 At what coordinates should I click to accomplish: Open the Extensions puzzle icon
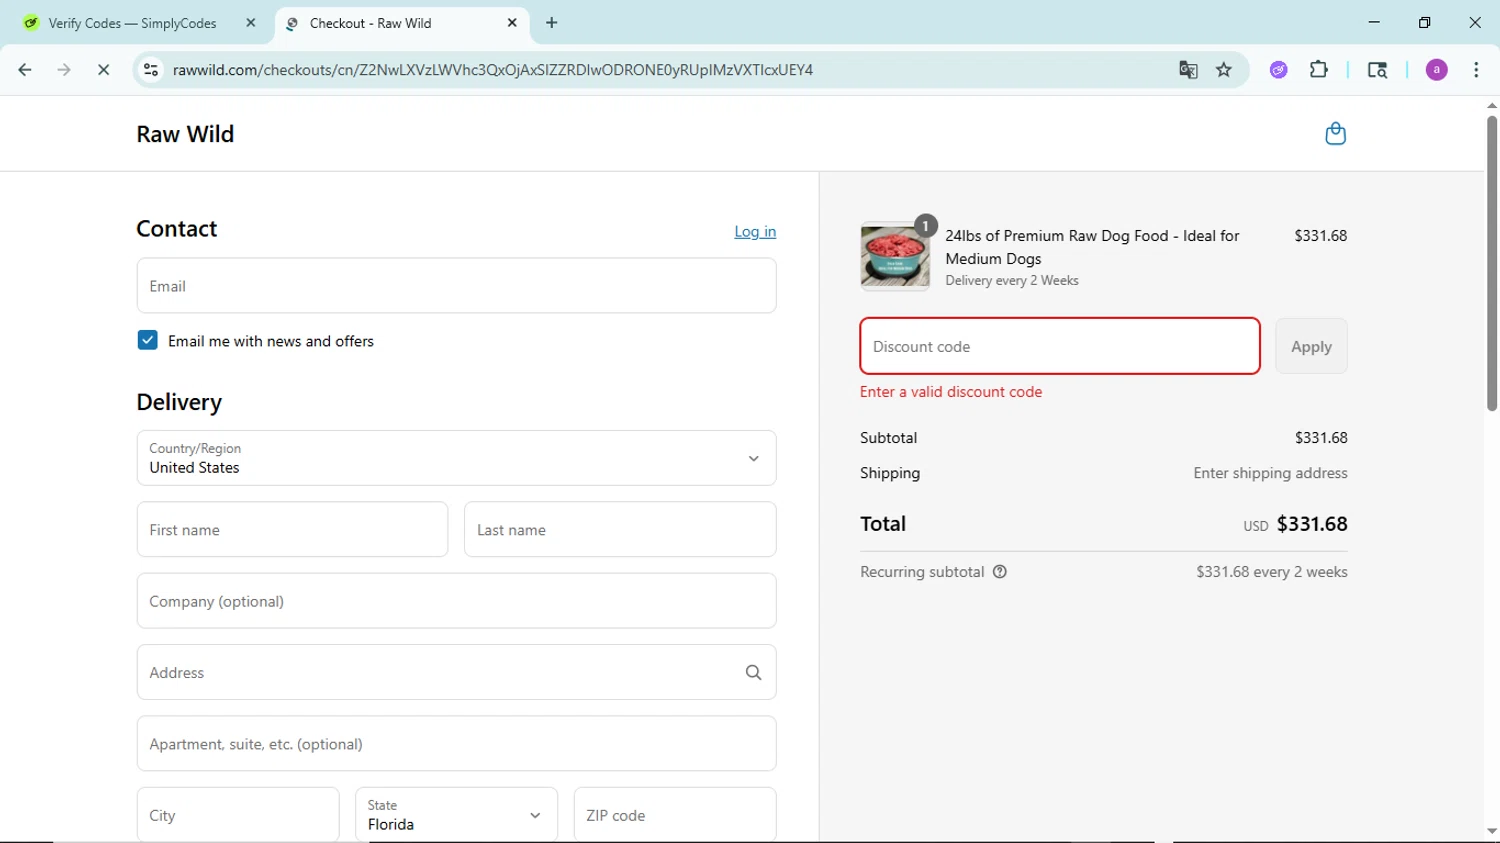tap(1319, 70)
